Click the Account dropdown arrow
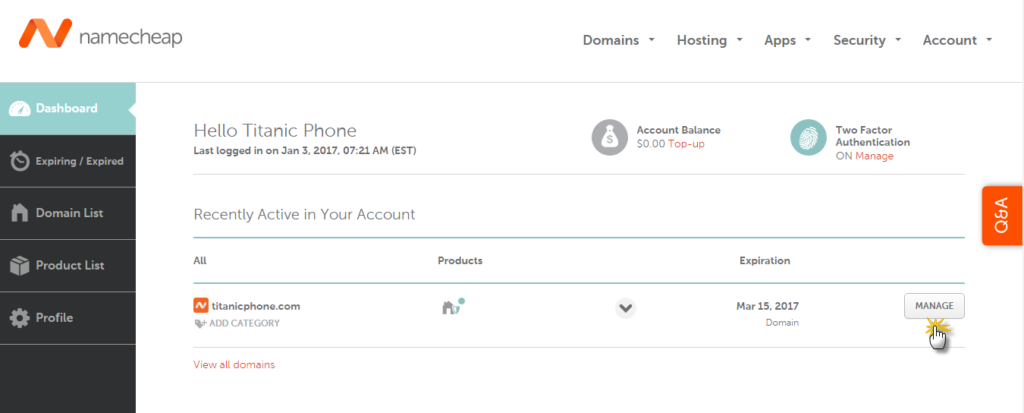Viewport: 1024px width, 413px height. (x=989, y=40)
